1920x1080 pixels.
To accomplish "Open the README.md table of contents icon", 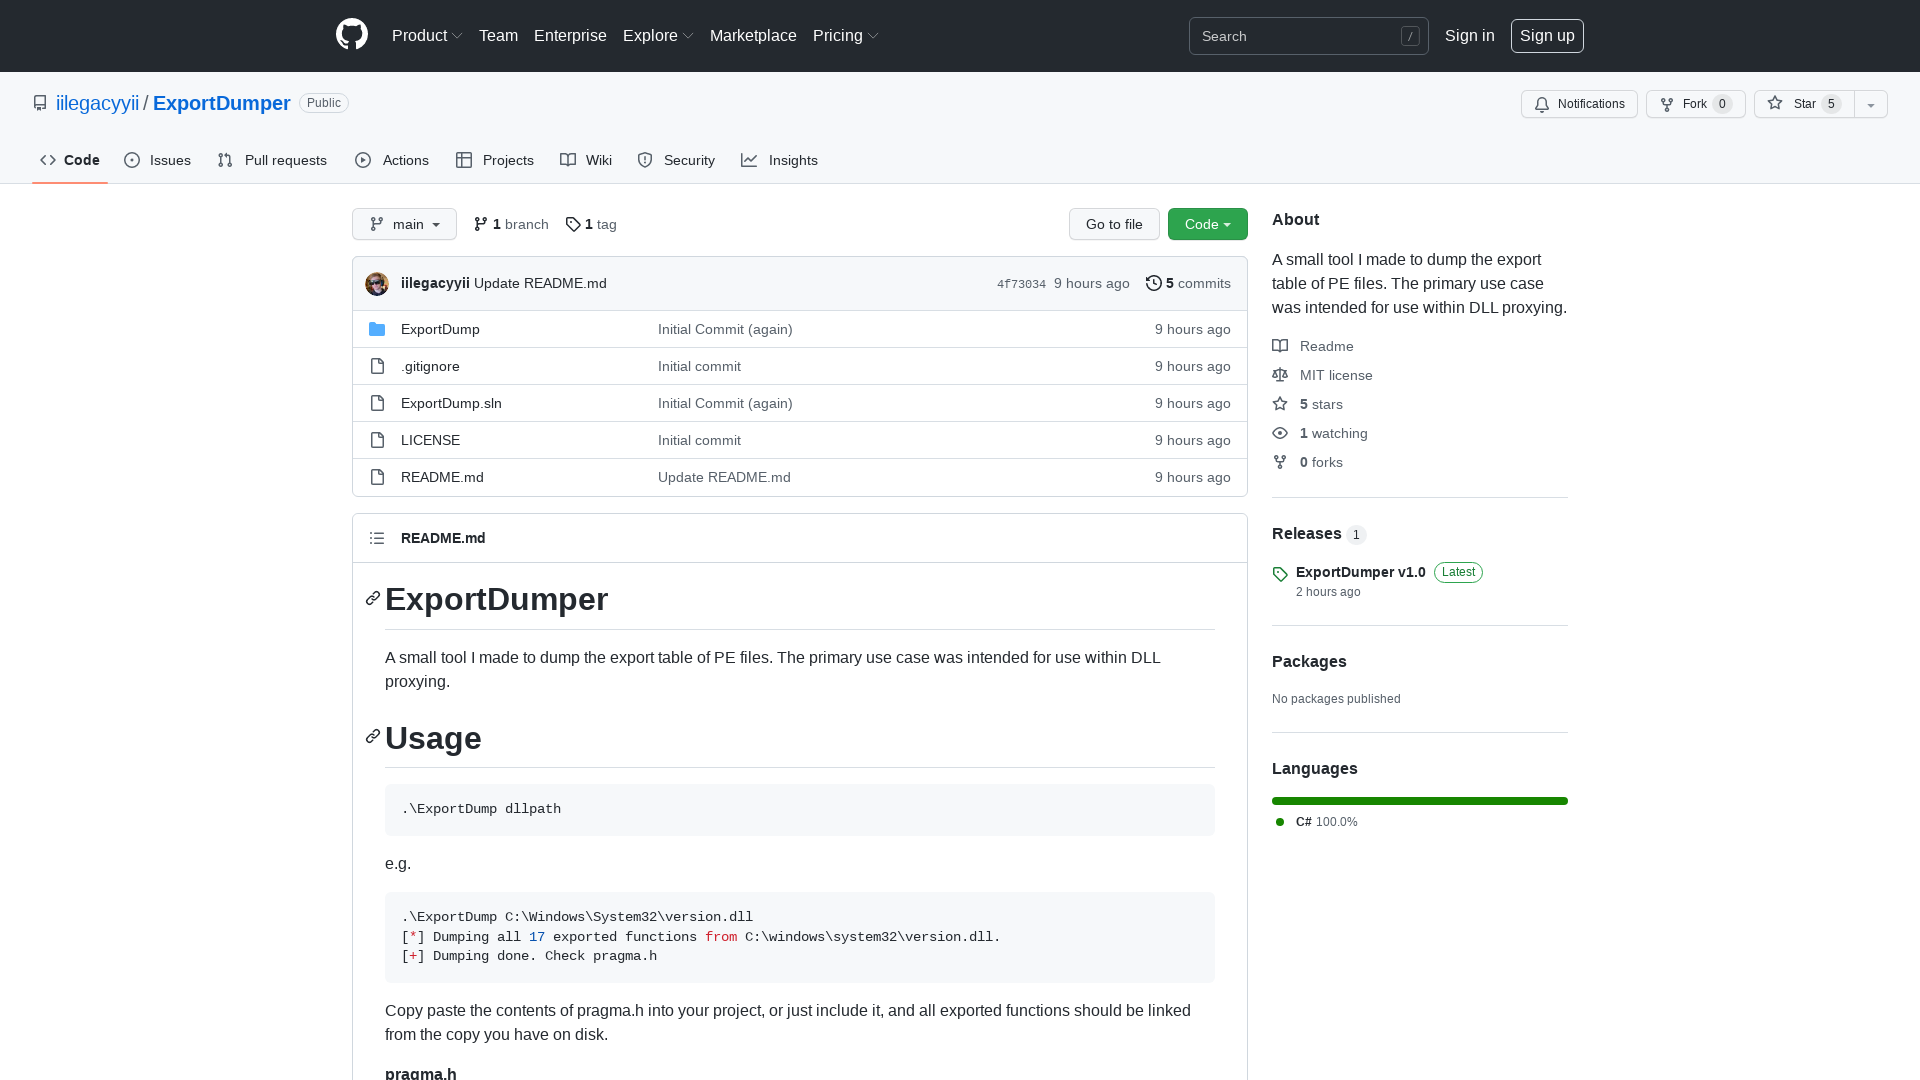I will click(377, 538).
